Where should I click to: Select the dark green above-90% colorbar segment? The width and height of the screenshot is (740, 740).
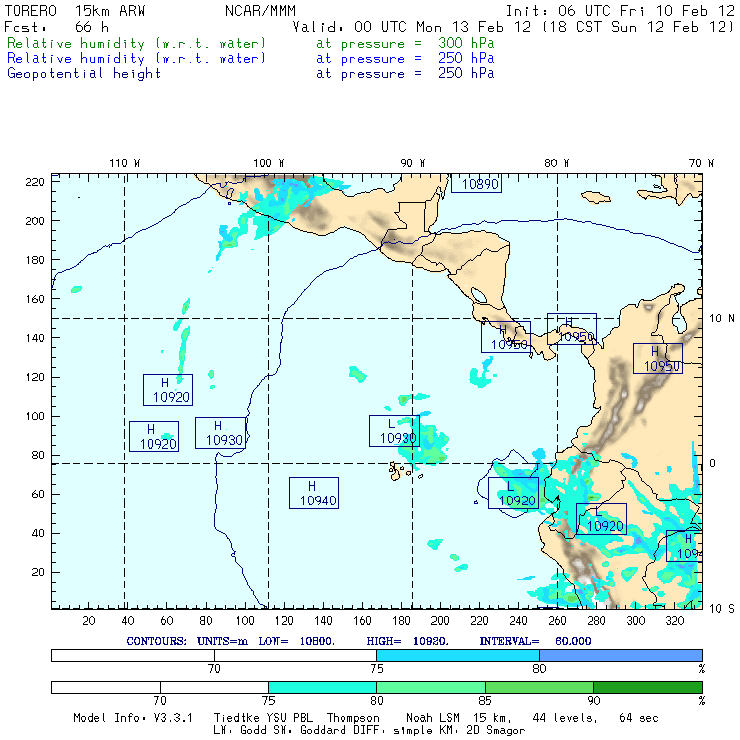pyautogui.click(x=648, y=687)
